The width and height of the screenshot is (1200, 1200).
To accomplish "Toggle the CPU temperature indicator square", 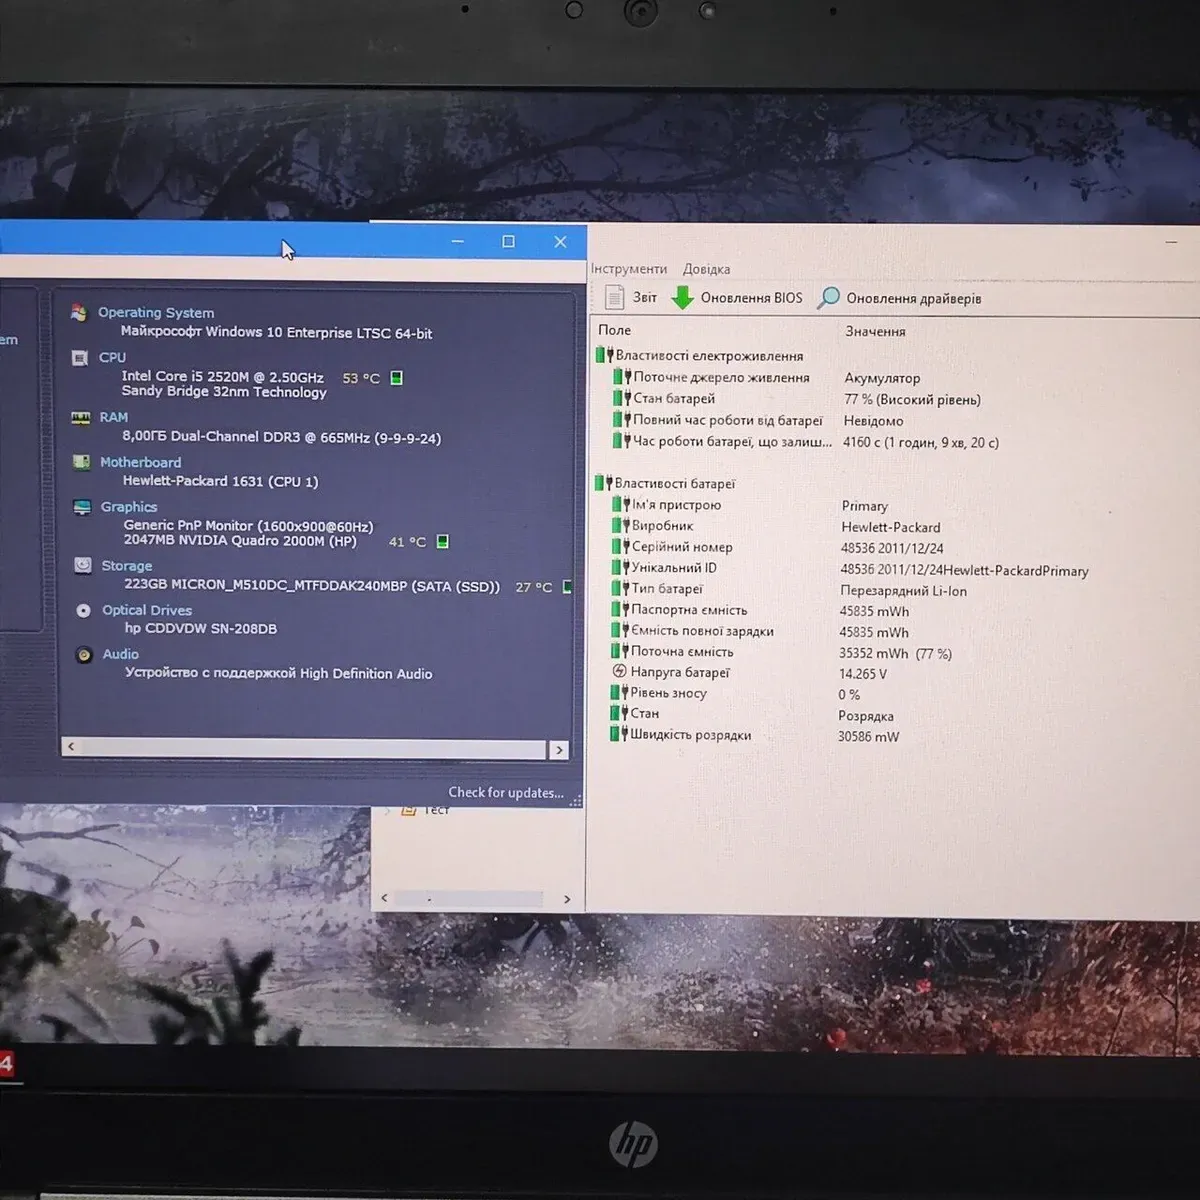I will coord(396,378).
